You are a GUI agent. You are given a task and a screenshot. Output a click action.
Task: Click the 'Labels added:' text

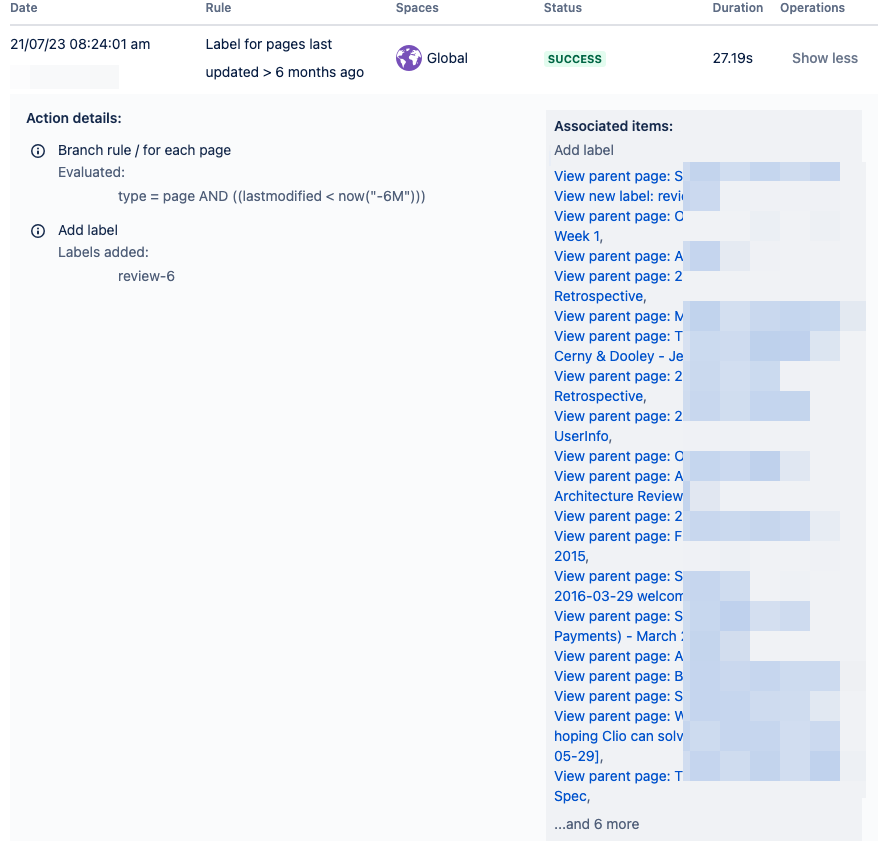coord(103,252)
